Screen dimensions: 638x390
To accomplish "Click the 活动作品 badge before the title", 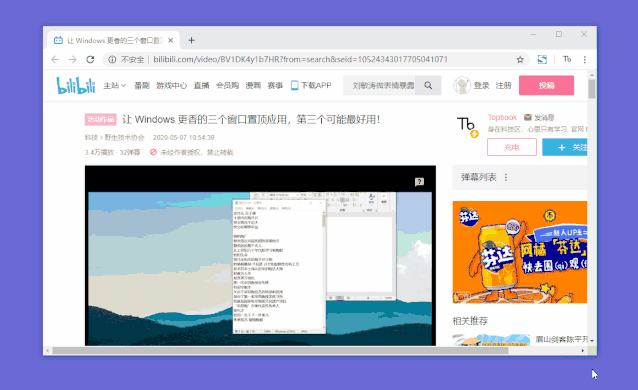I will [101, 119].
